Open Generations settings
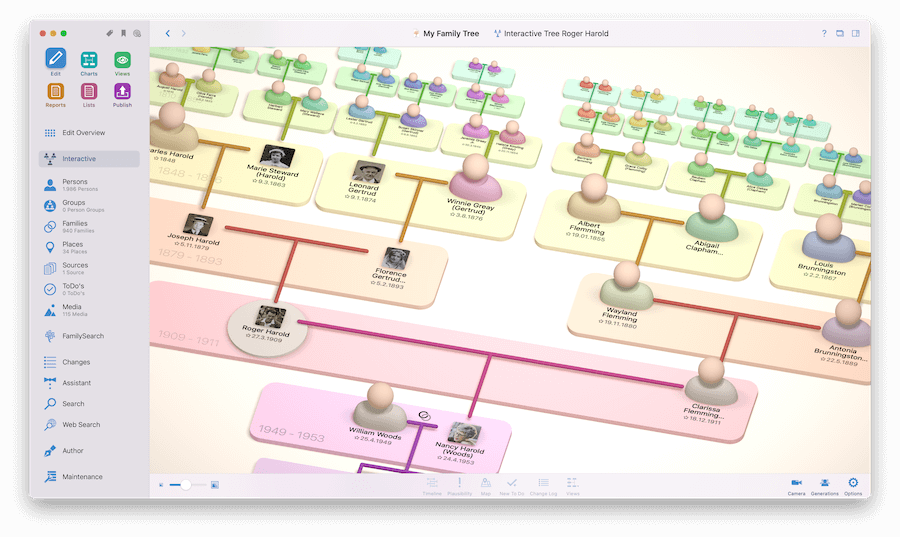 tap(824, 486)
